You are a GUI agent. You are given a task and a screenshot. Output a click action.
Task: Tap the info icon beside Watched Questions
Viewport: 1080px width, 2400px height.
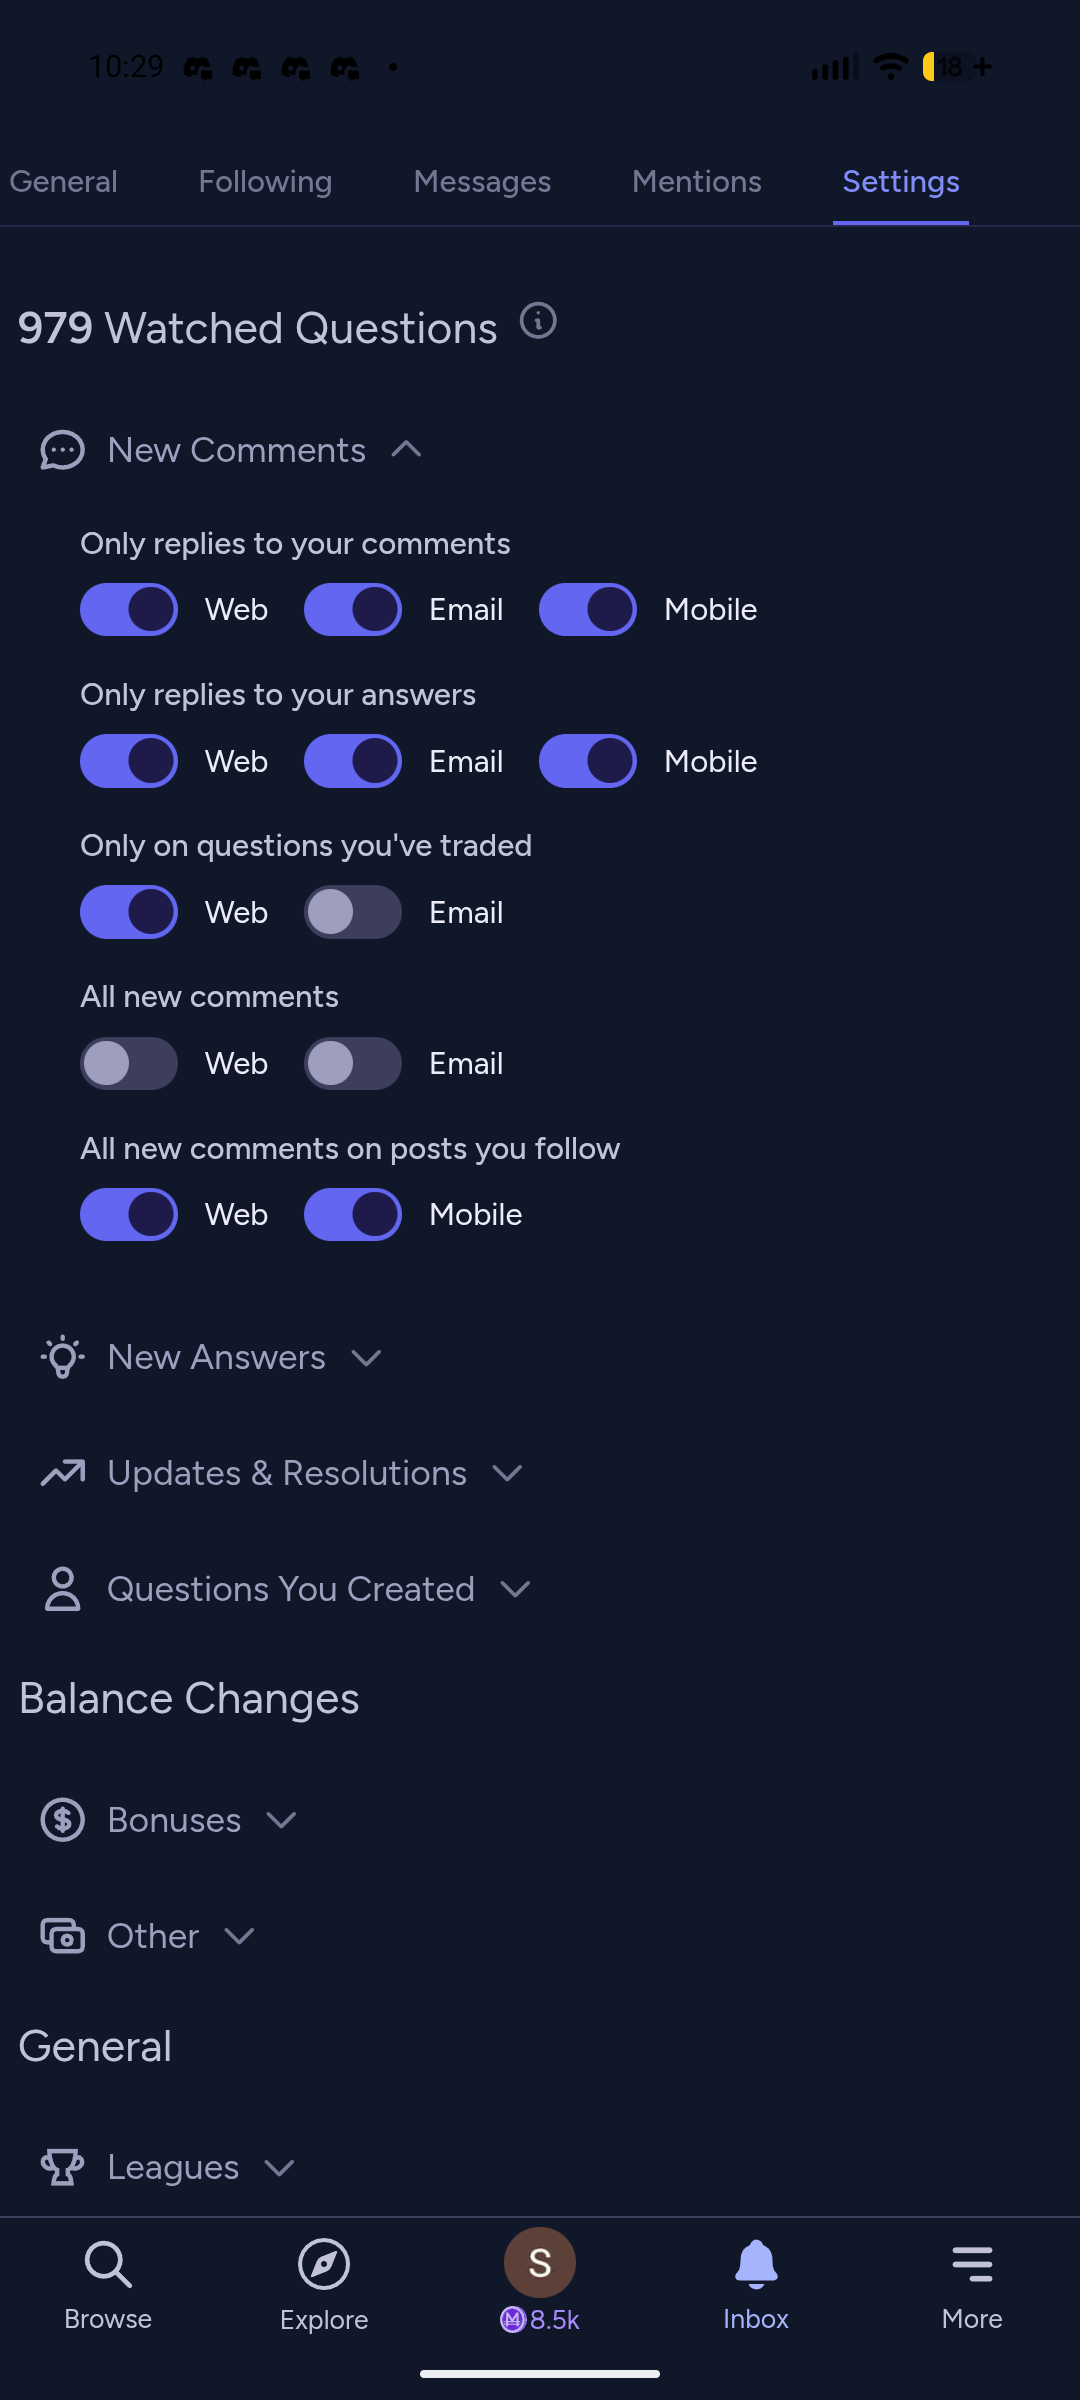[x=538, y=321]
